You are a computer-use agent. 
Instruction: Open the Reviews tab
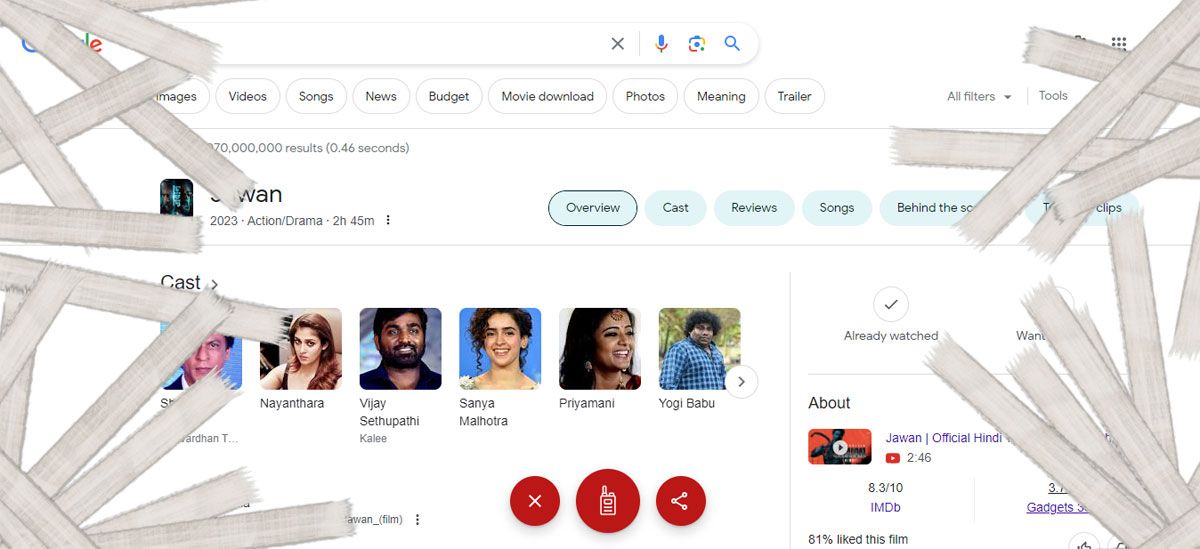point(754,208)
